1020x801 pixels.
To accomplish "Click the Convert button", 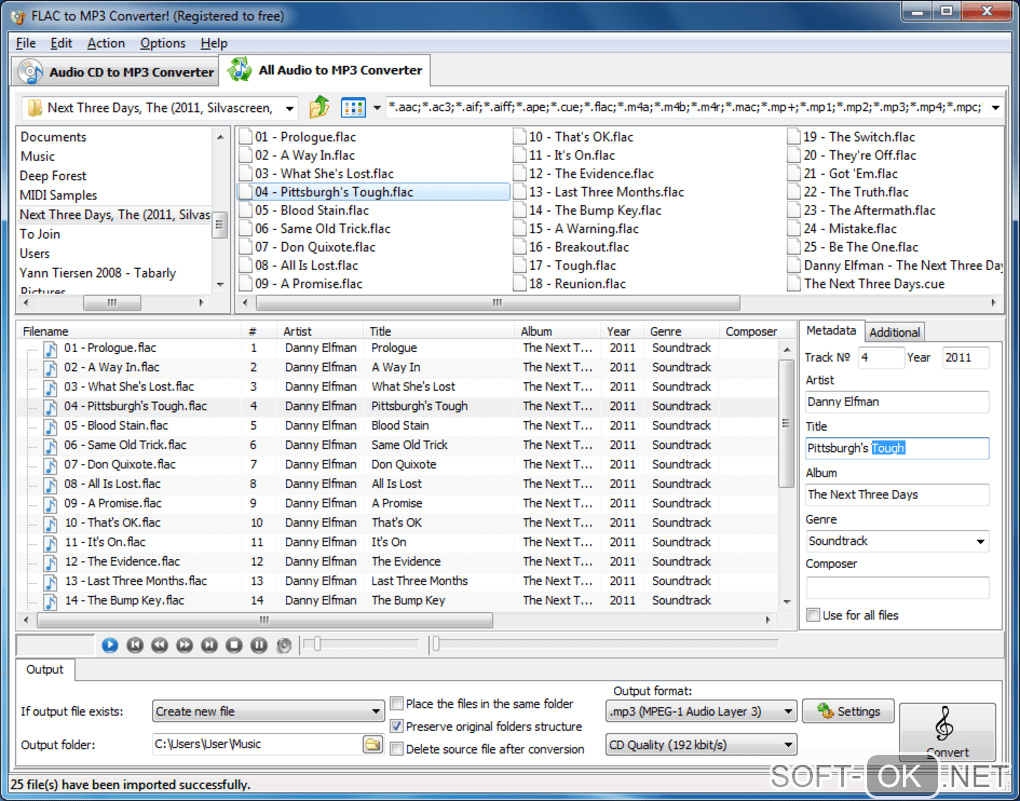I will pos(947,732).
